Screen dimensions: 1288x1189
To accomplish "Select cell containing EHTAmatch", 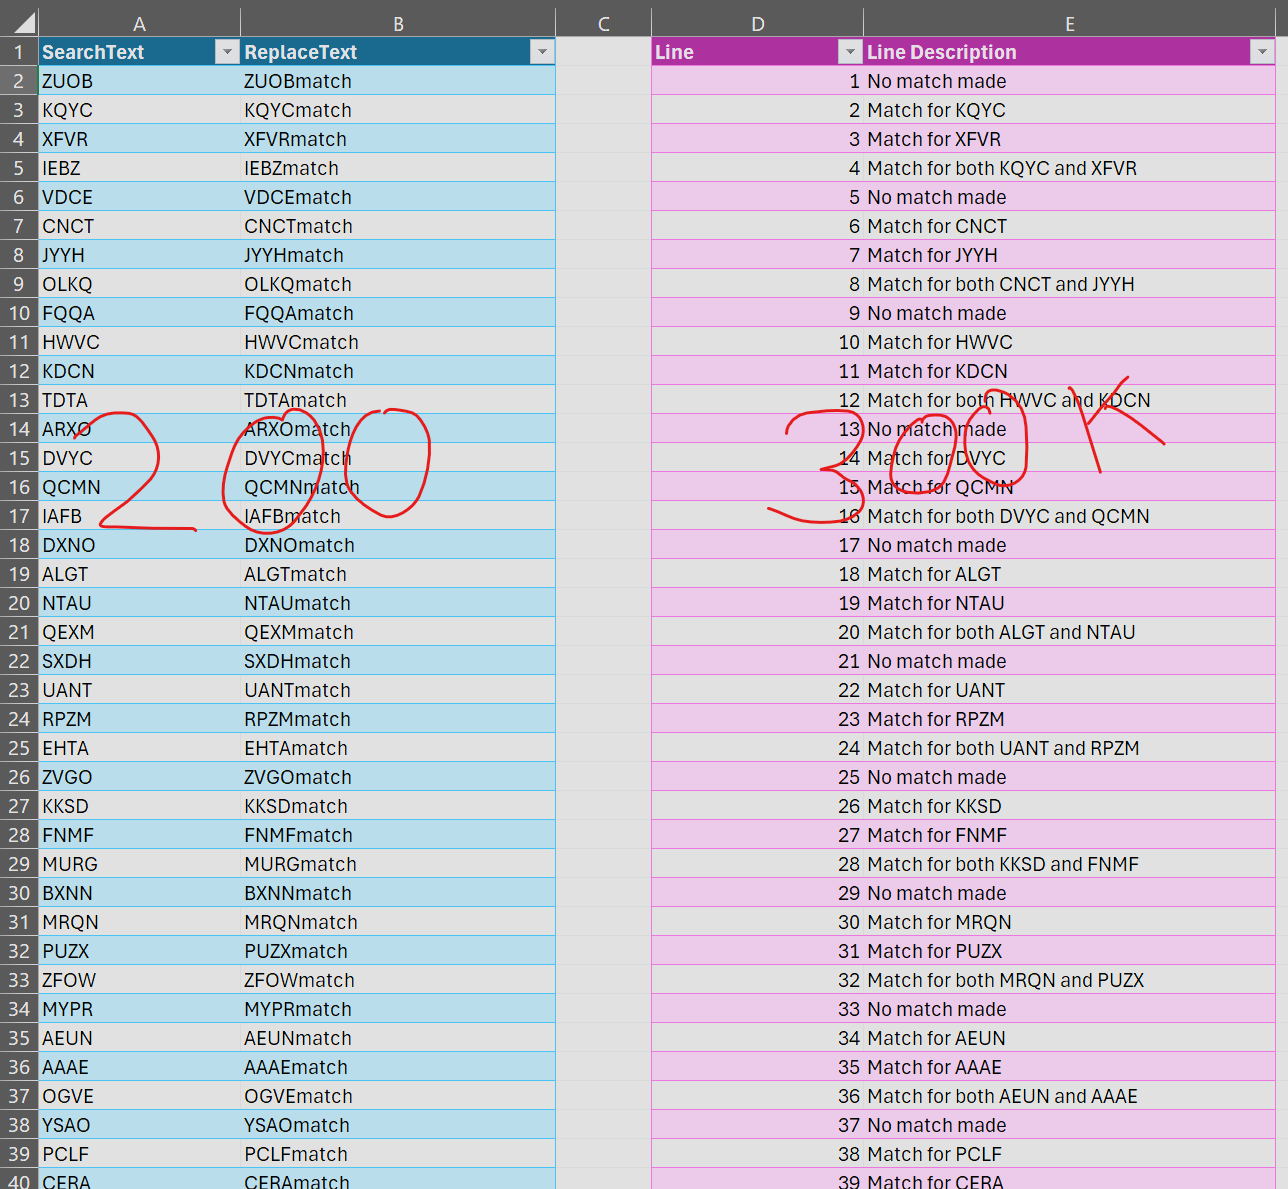I will (x=398, y=748).
